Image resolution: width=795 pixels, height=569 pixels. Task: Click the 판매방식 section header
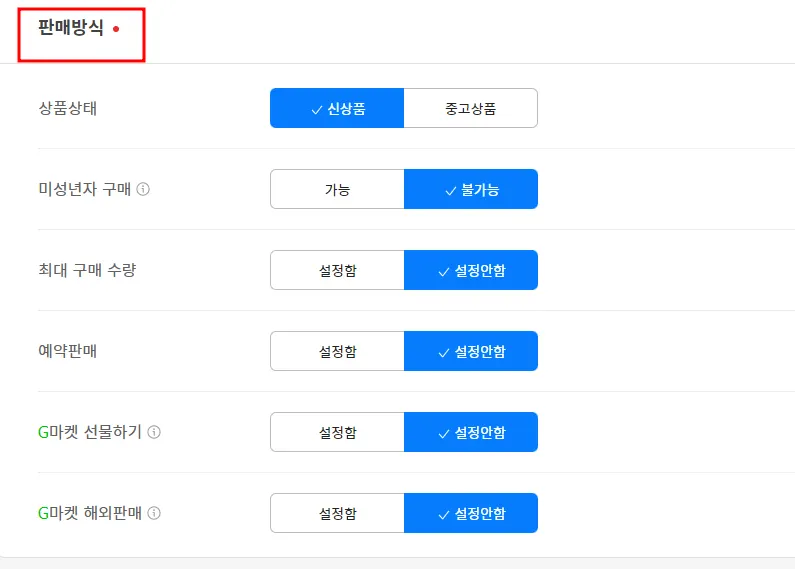click(x=71, y=28)
